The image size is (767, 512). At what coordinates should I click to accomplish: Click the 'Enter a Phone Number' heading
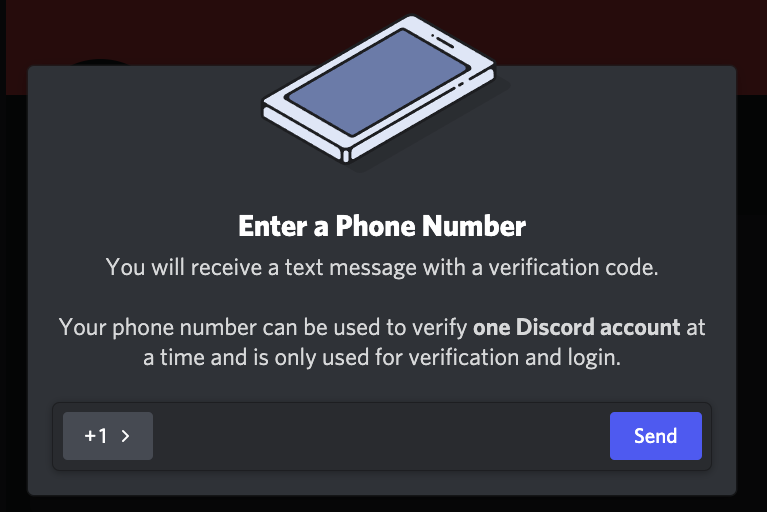pyautogui.click(x=382, y=226)
